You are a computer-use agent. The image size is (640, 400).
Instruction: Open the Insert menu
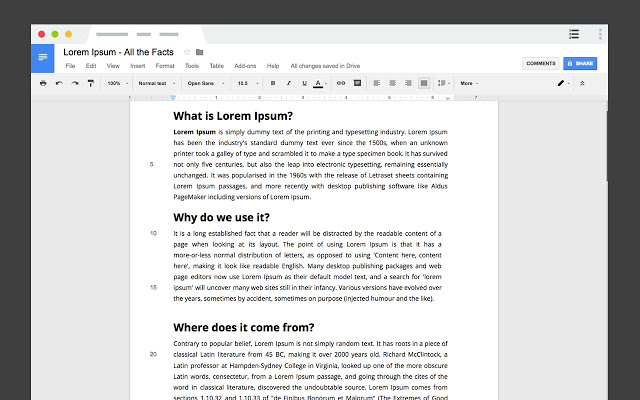coord(138,66)
